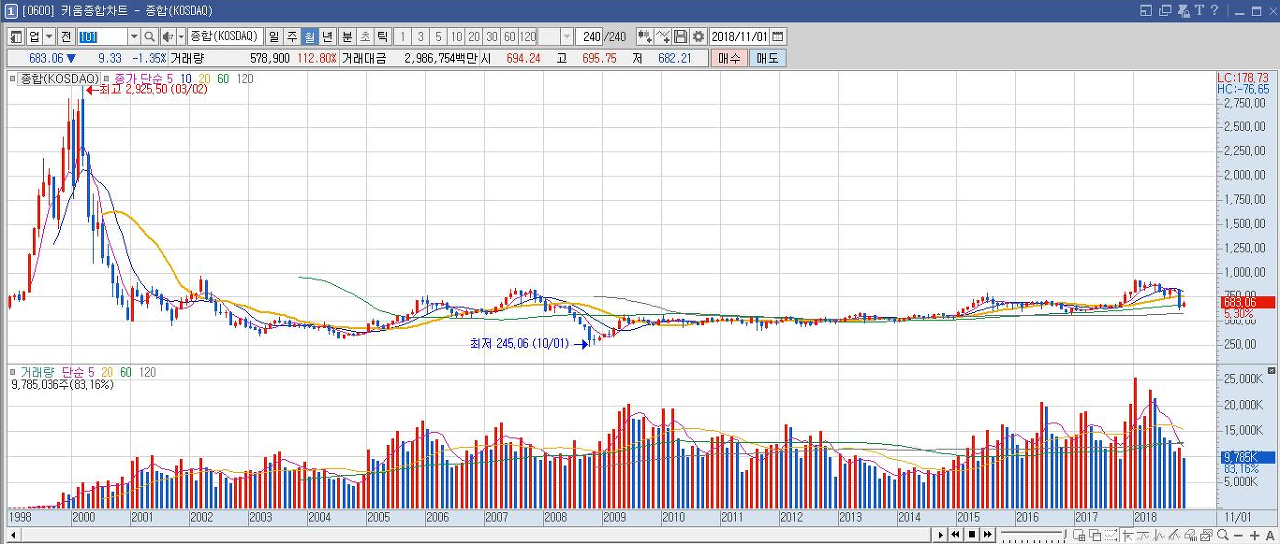This screenshot has height=544, width=1280.
Task: Click the speaker sound icon
Action: [x=168, y=37]
